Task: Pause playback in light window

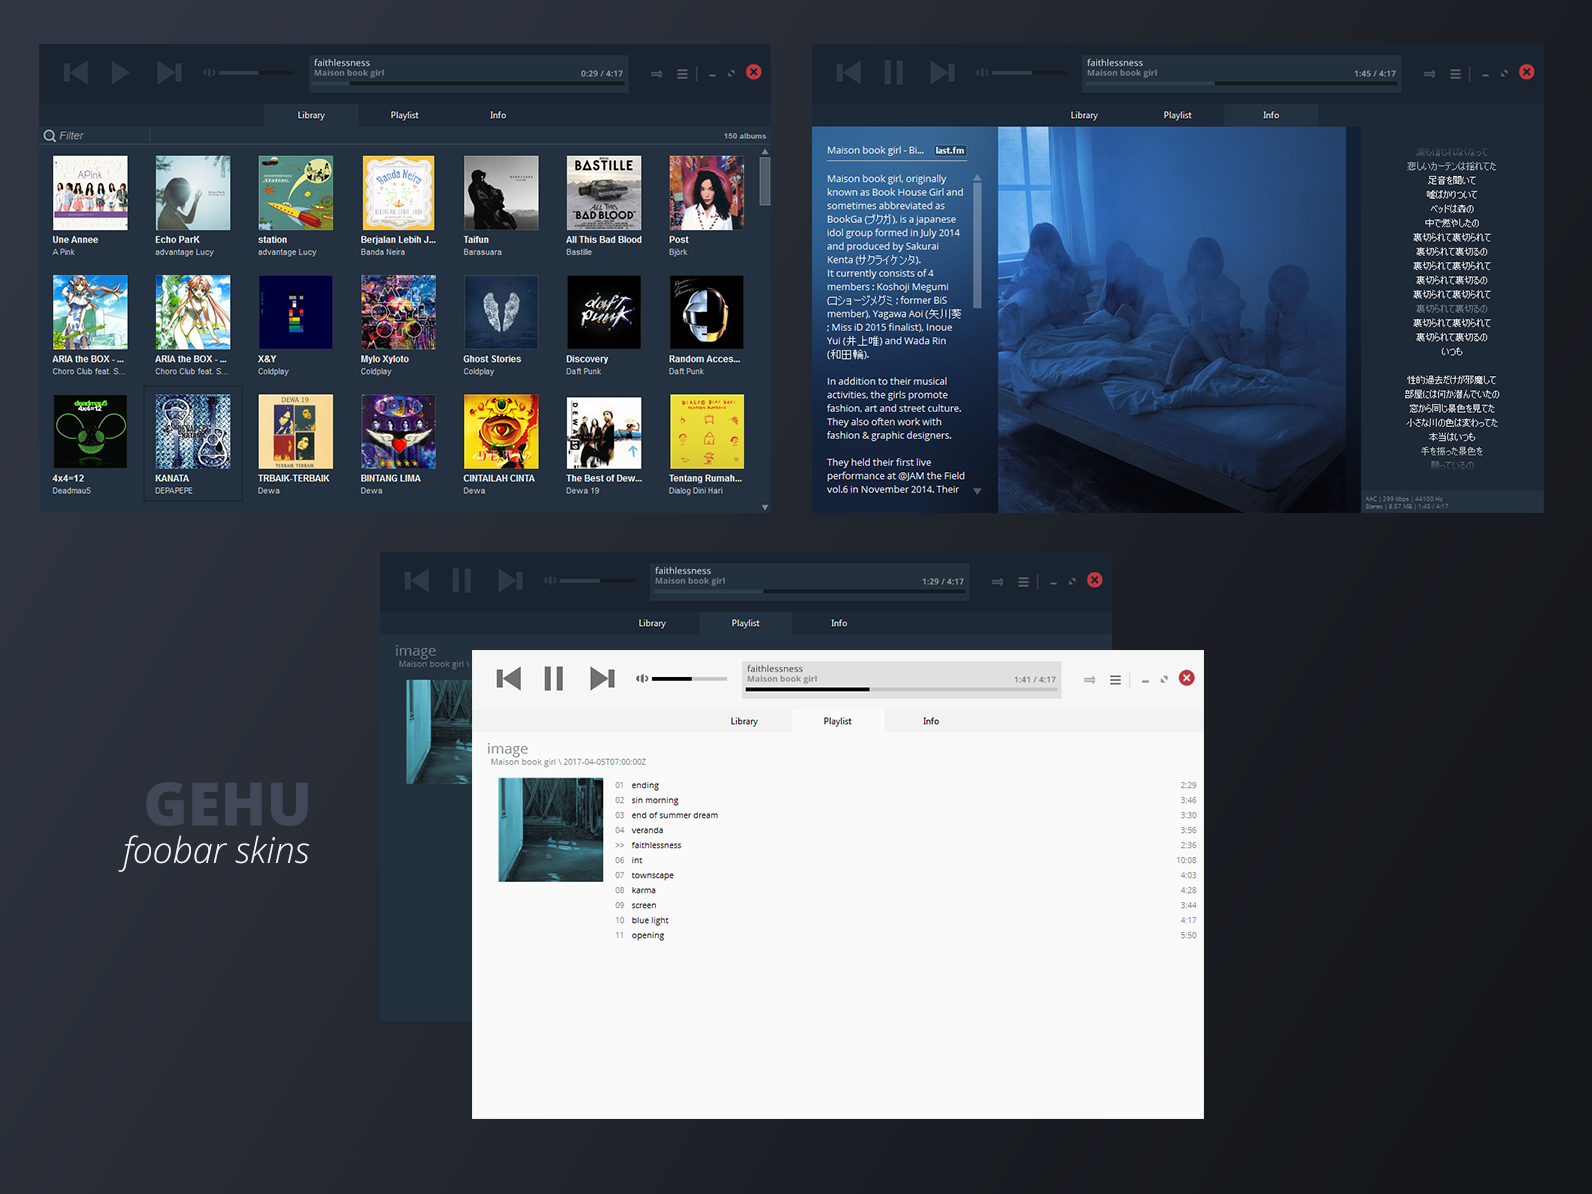Action: 553,679
